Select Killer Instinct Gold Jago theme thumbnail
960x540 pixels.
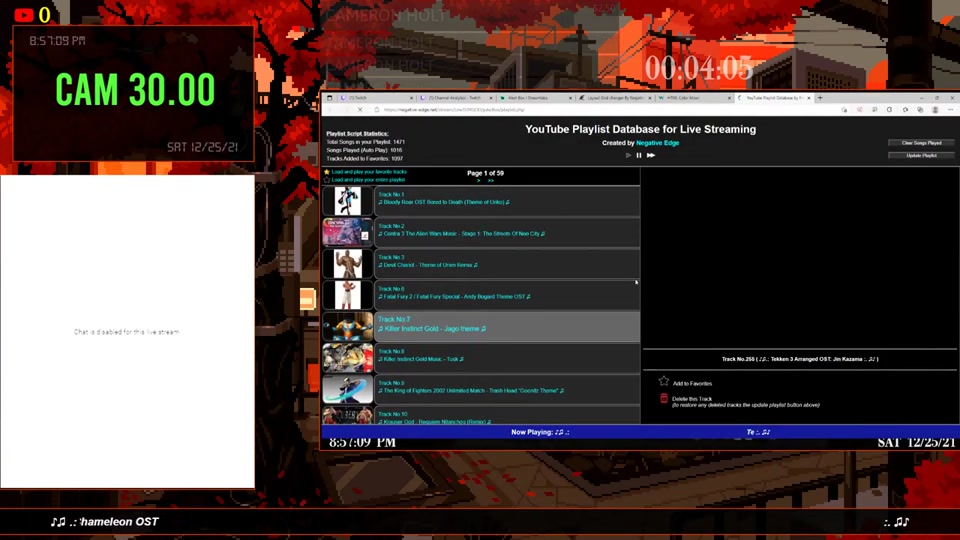pos(347,327)
